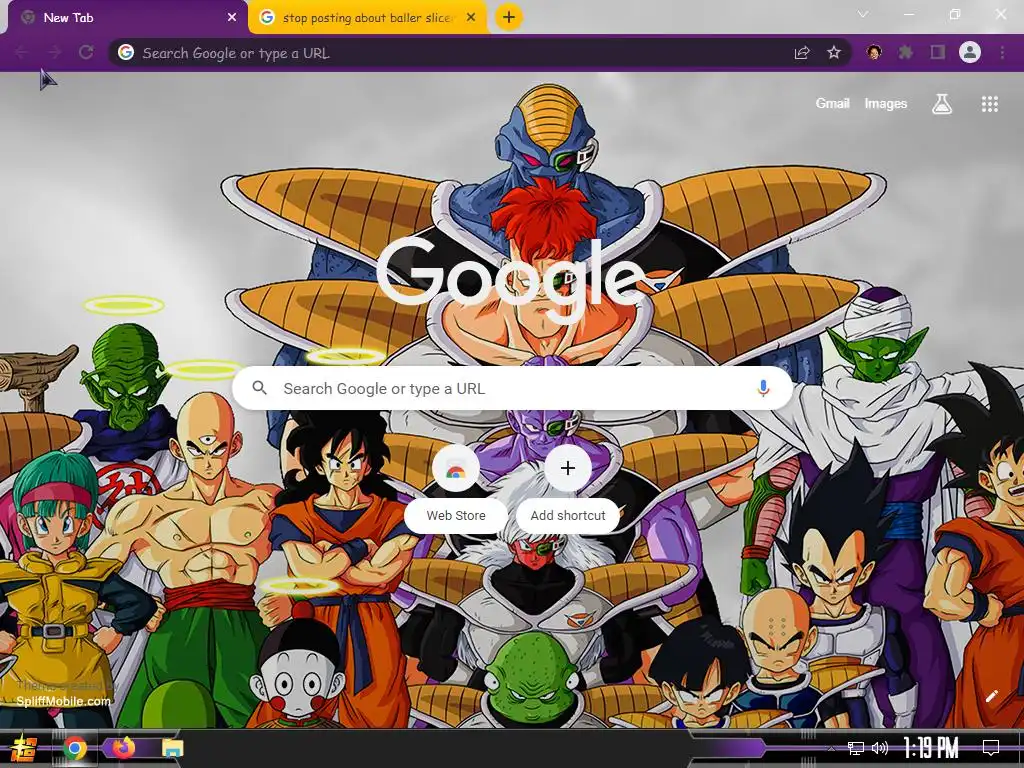Screen dimensions: 1024x768
Task: Click the Google icon in address bar
Action: (126, 52)
